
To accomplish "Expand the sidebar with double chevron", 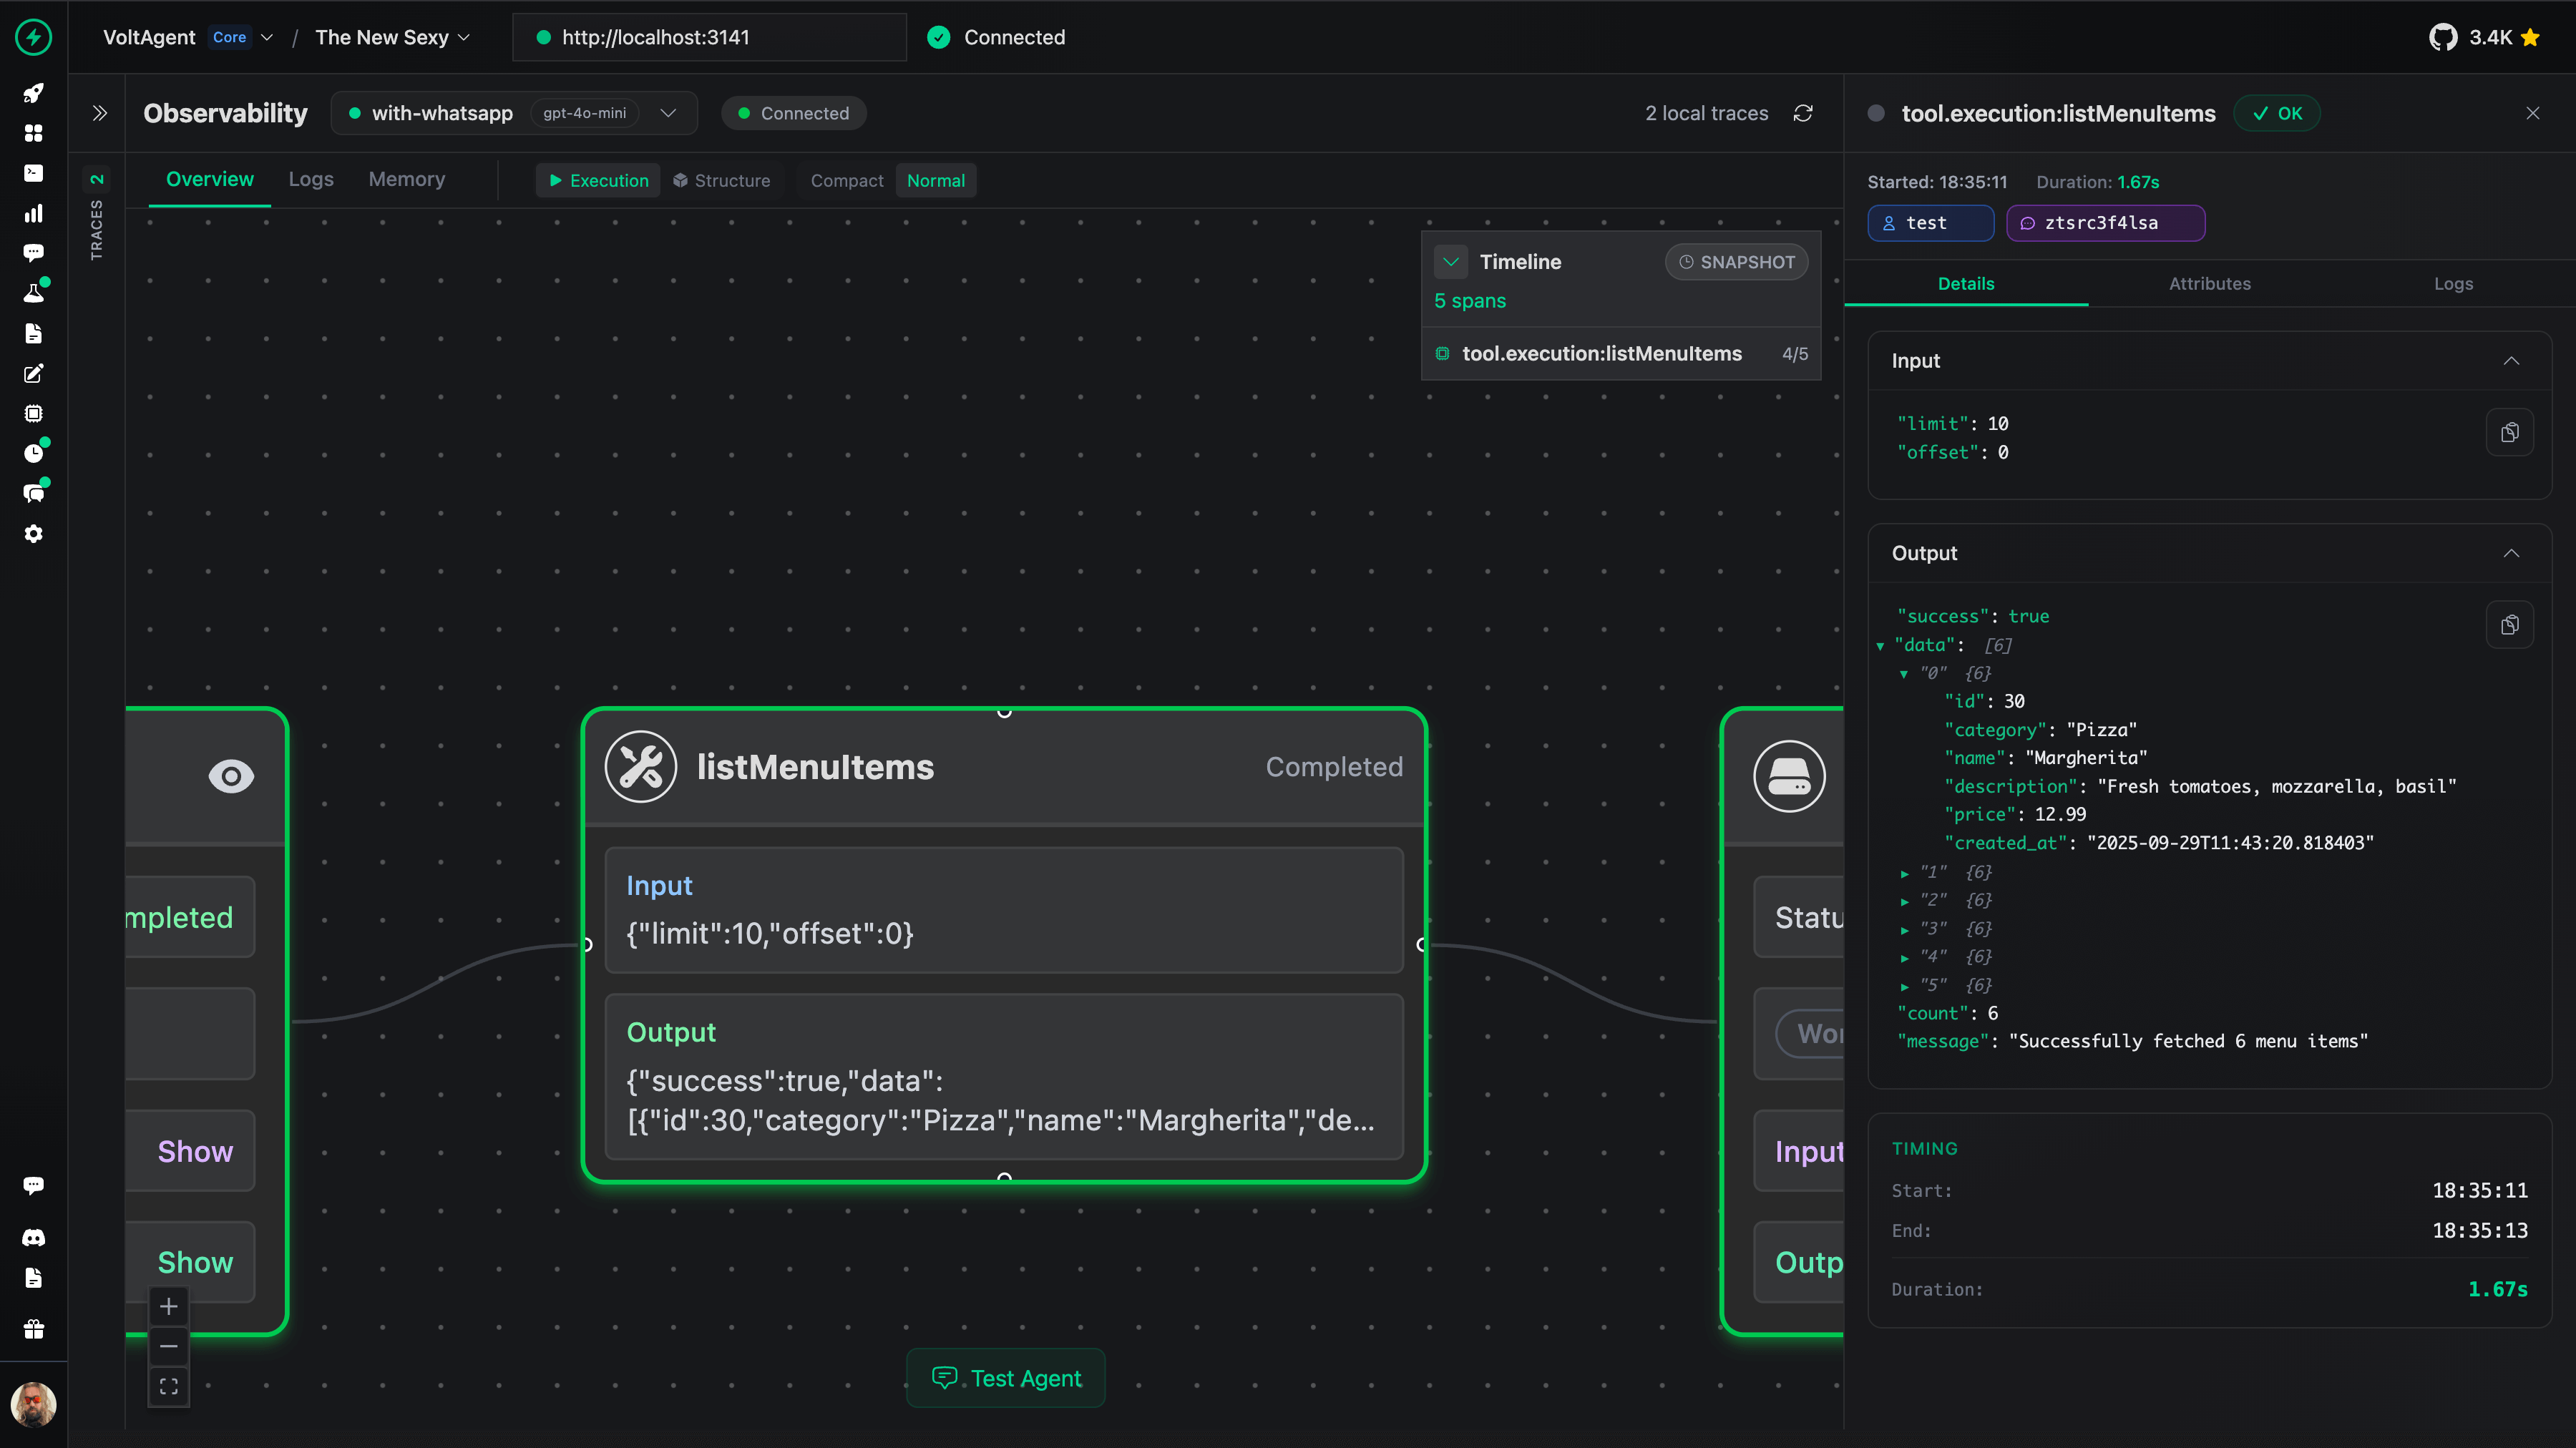I will coord(99,113).
